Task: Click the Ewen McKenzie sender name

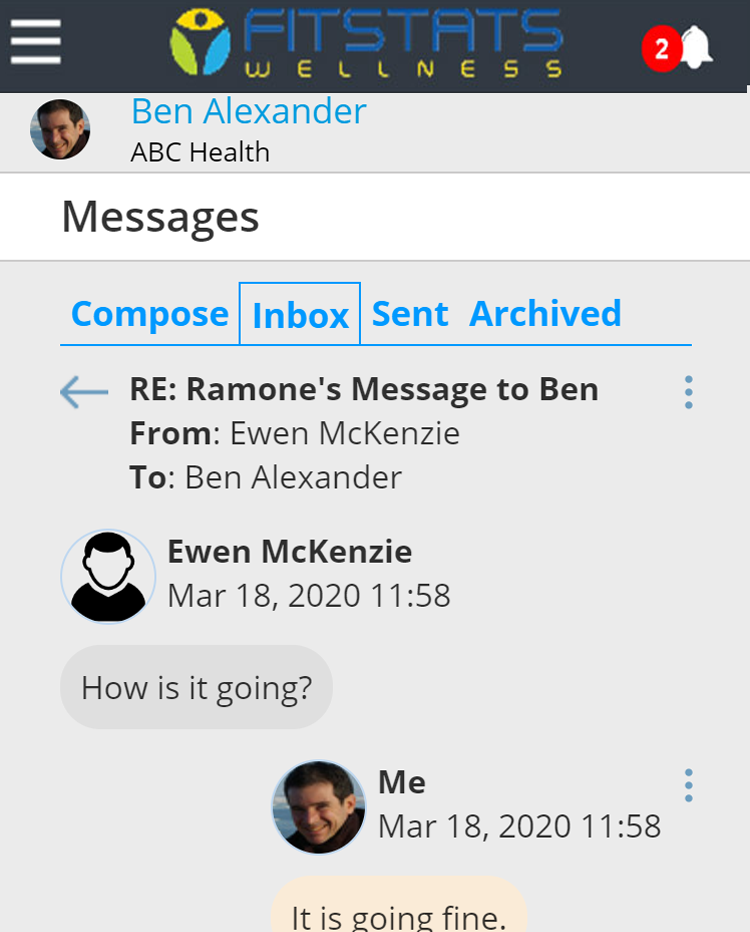Action: pos(289,551)
